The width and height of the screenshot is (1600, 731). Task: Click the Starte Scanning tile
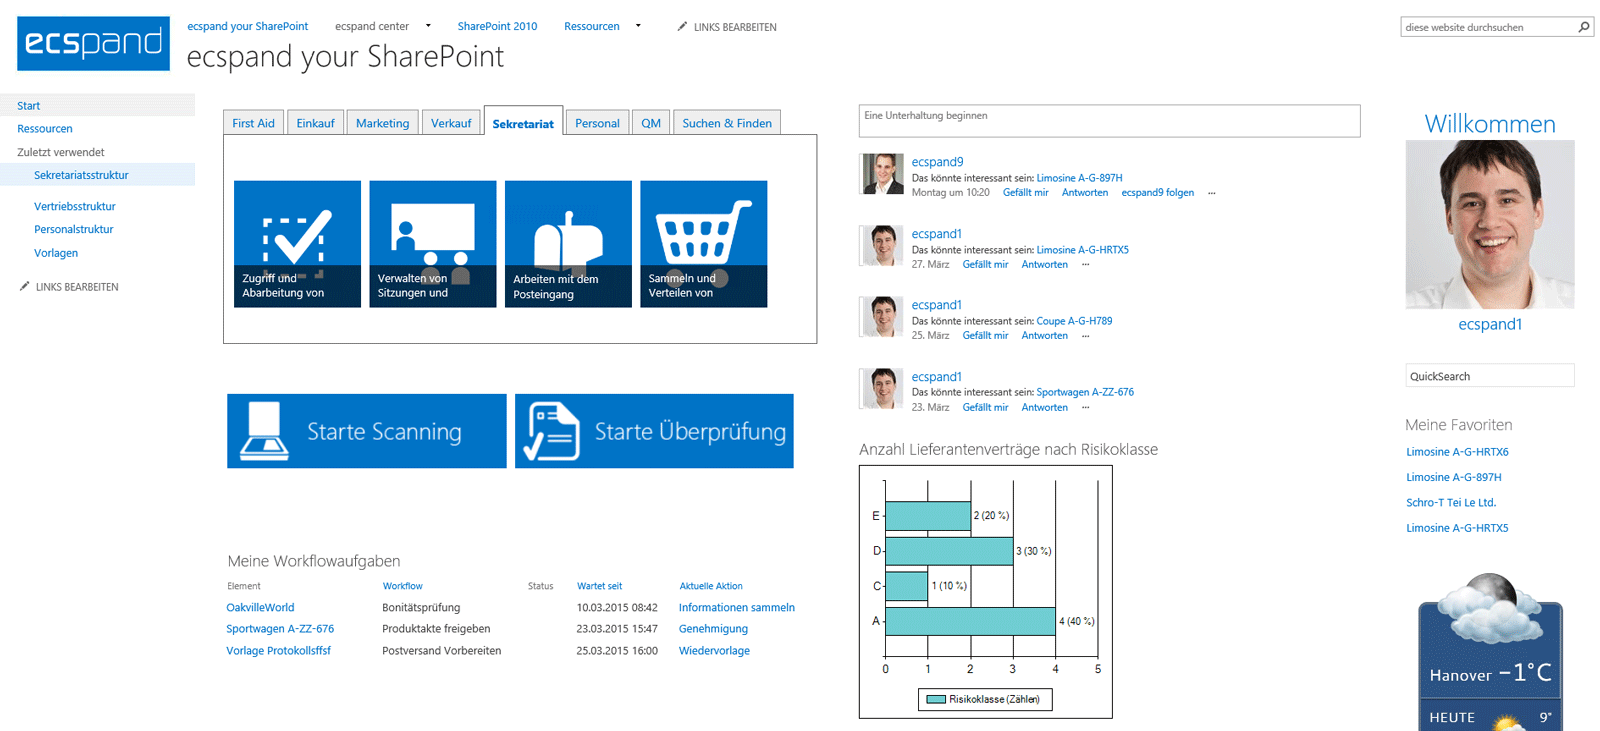pyautogui.click(x=366, y=431)
